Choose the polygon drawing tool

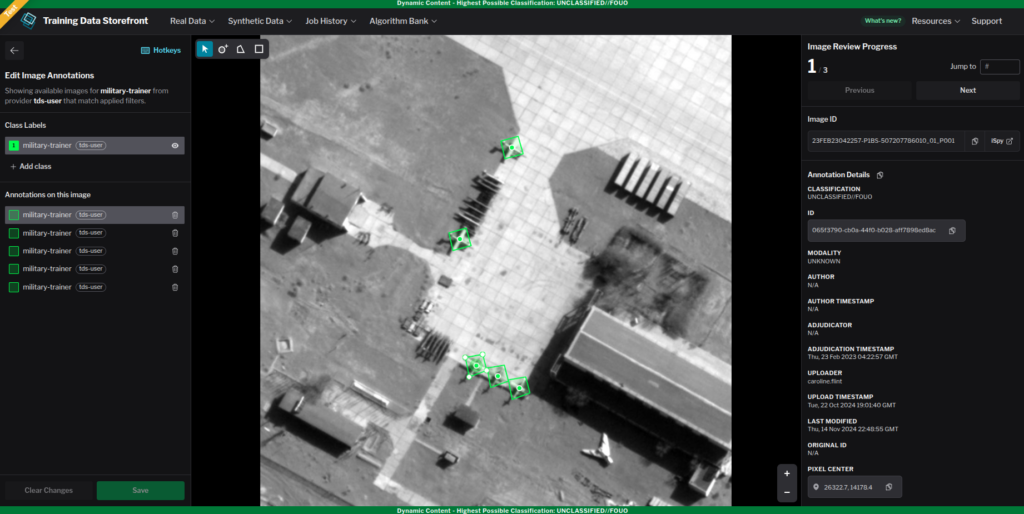coord(240,49)
